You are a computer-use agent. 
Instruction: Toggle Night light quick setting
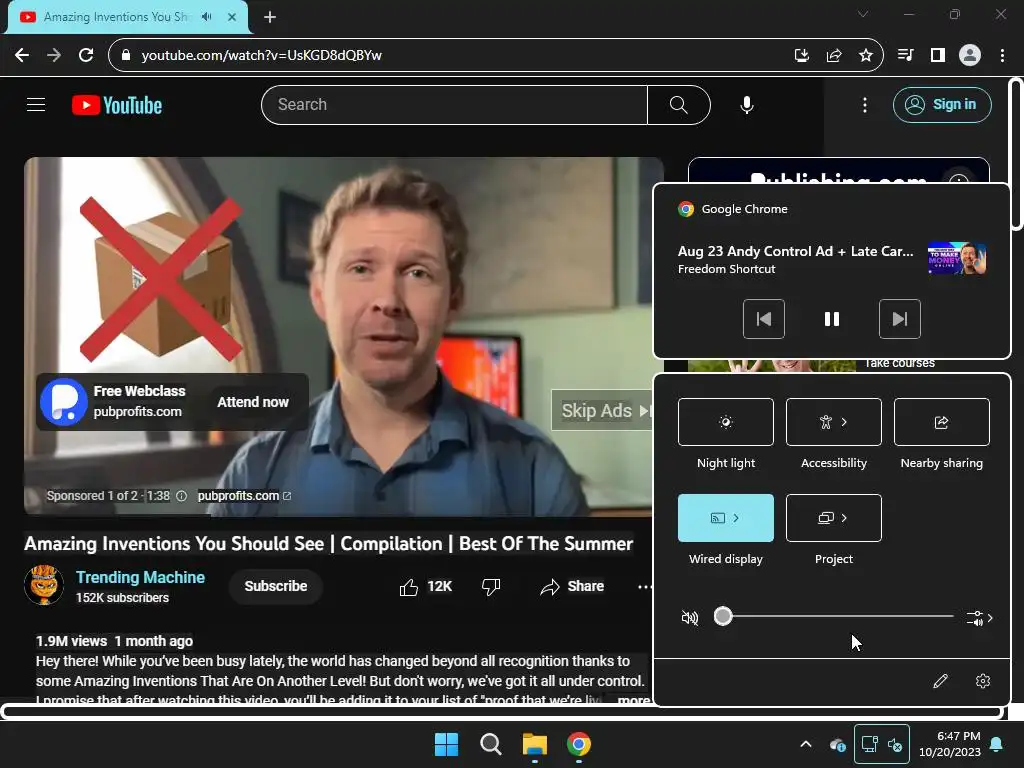coord(726,422)
